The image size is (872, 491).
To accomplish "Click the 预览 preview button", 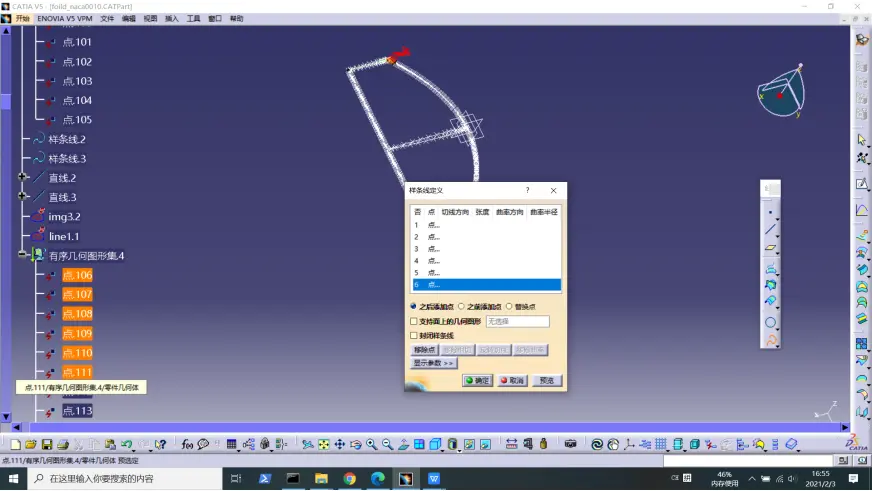I will [547, 380].
